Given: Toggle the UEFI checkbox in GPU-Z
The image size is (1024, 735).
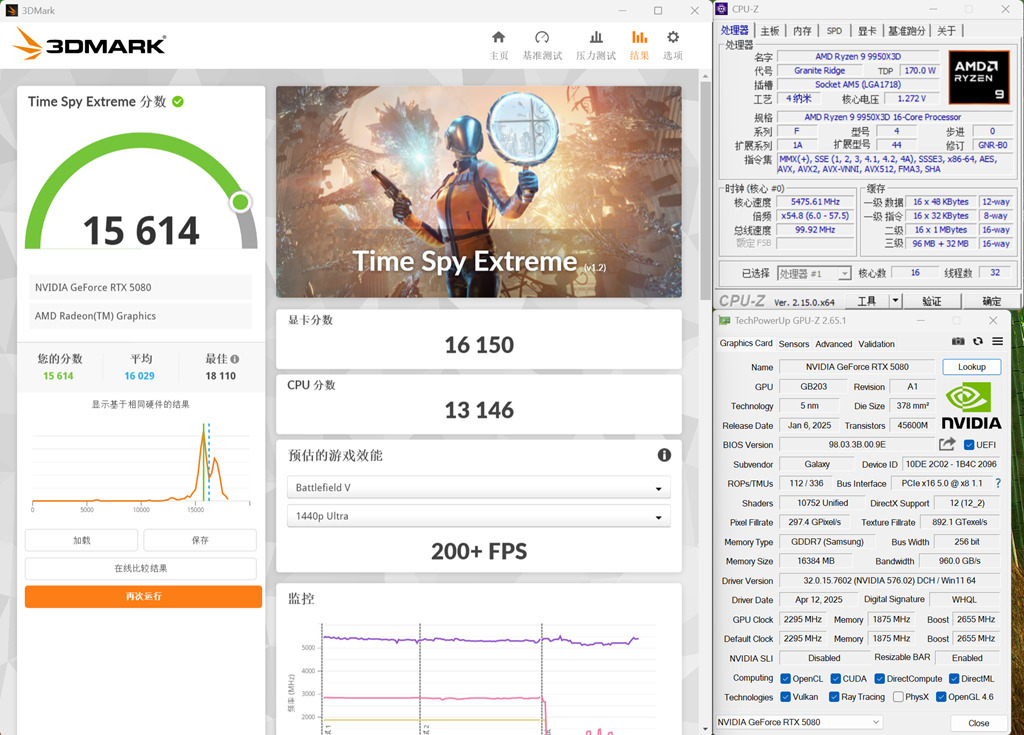Looking at the screenshot, I should tap(969, 445).
